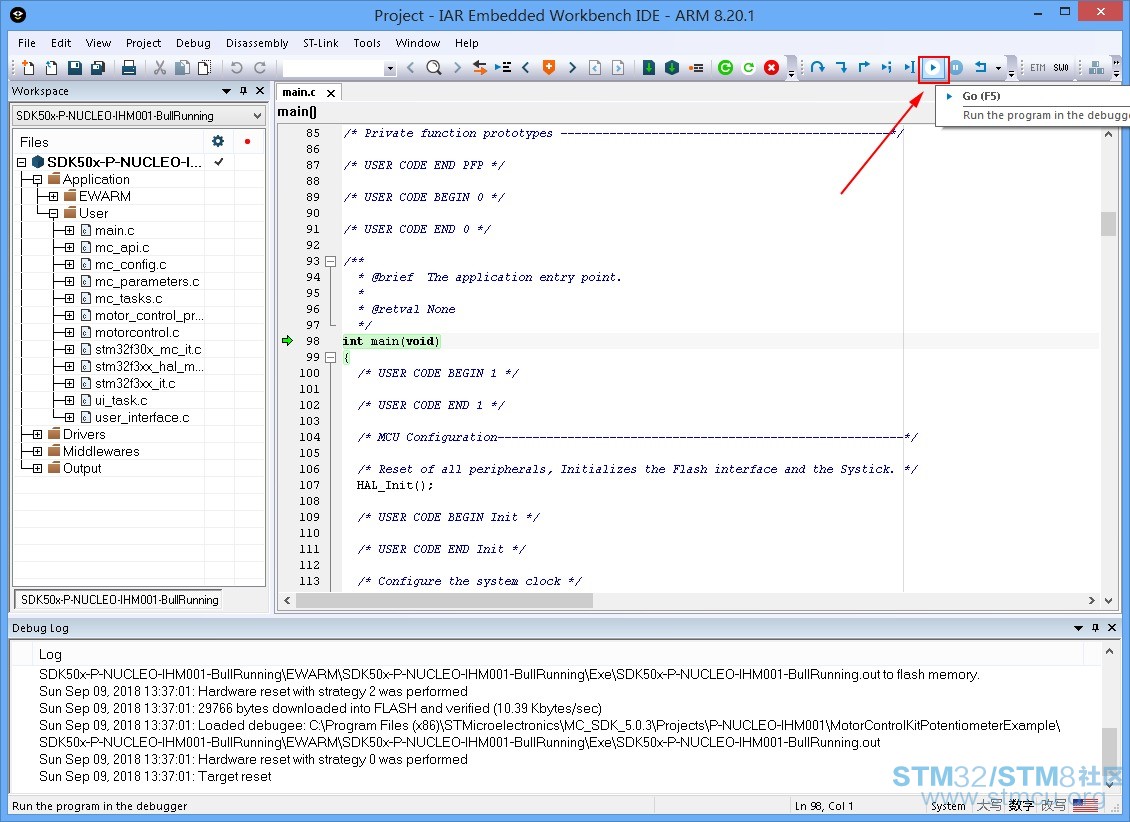This screenshot has height=822, width=1130.
Task: Click the debugger Reset icon
Action: [980, 68]
